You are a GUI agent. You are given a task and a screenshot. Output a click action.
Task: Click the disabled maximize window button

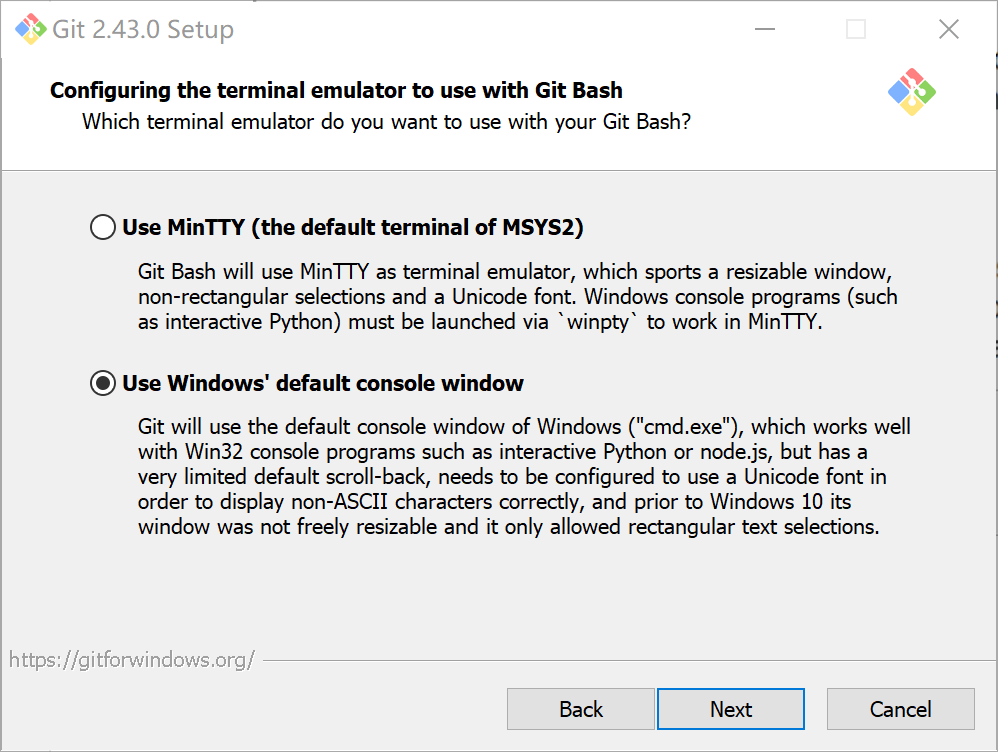pos(856,29)
